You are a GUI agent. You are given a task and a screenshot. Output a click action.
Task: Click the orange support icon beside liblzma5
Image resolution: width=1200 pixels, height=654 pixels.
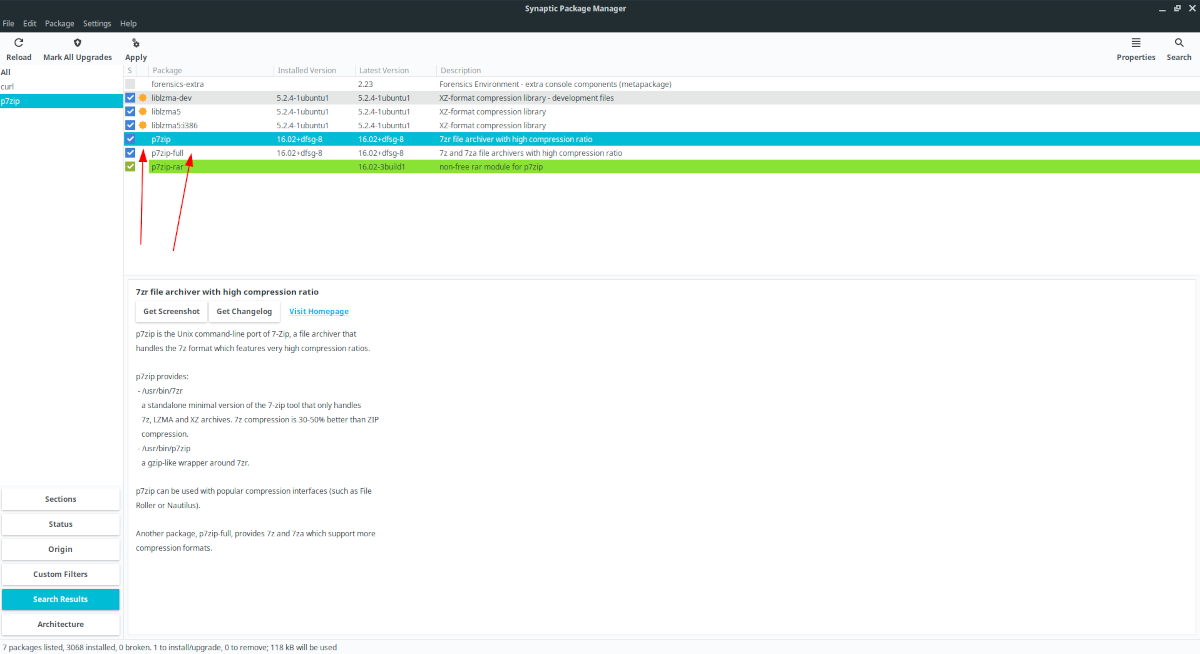tap(143, 112)
